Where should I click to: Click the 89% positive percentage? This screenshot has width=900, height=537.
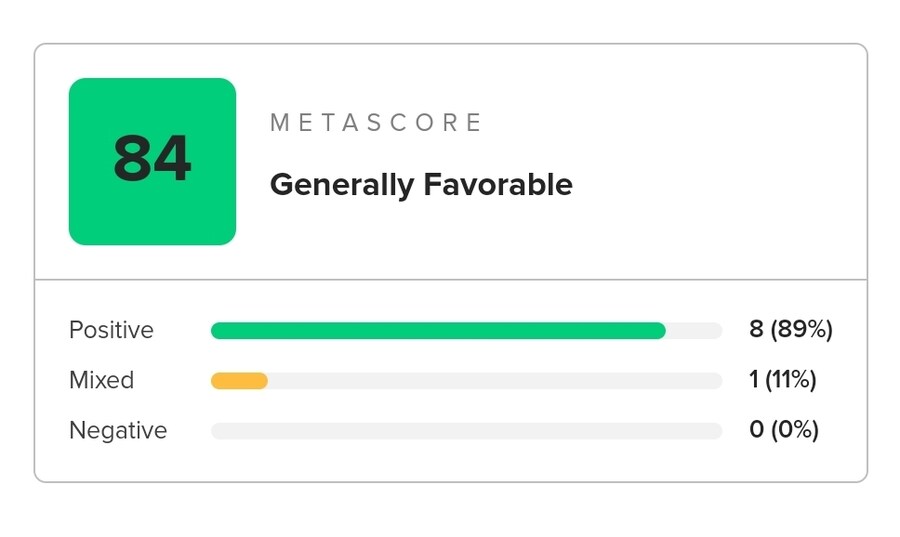point(801,330)
